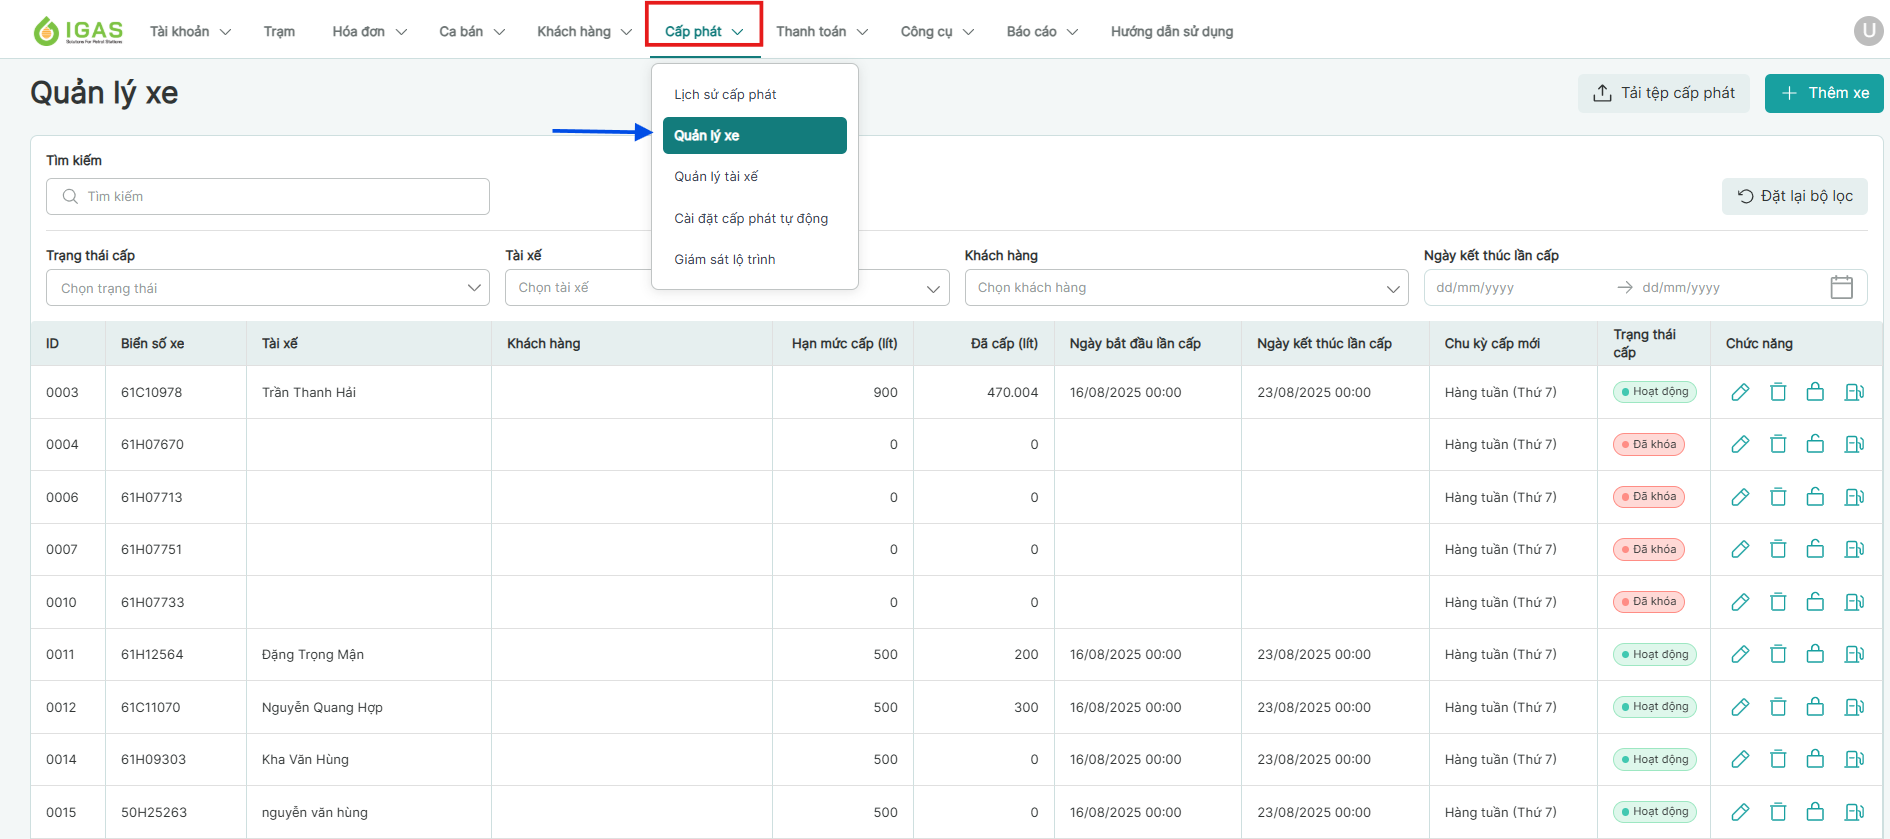Focus the Tìm kiếm search input field
Screen dimensions: 1890x839
point(268,197)
